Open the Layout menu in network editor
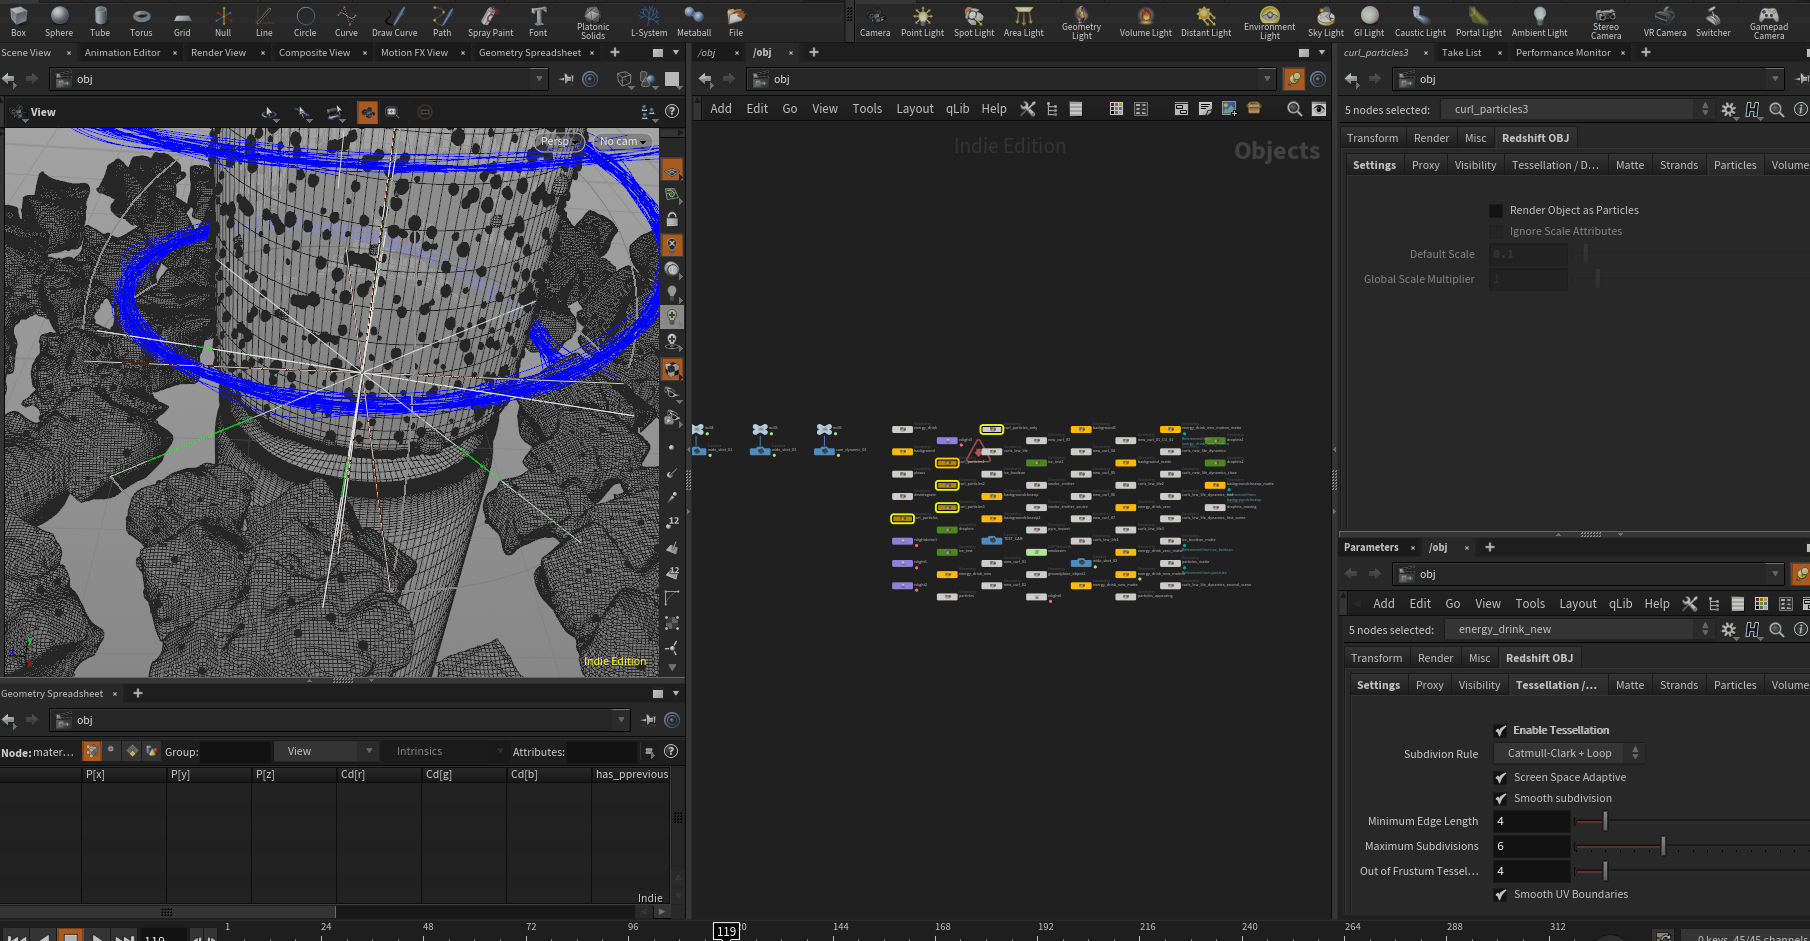Image resolution: width=1810 pixels, height=941 pixels. tap(914, 109)
